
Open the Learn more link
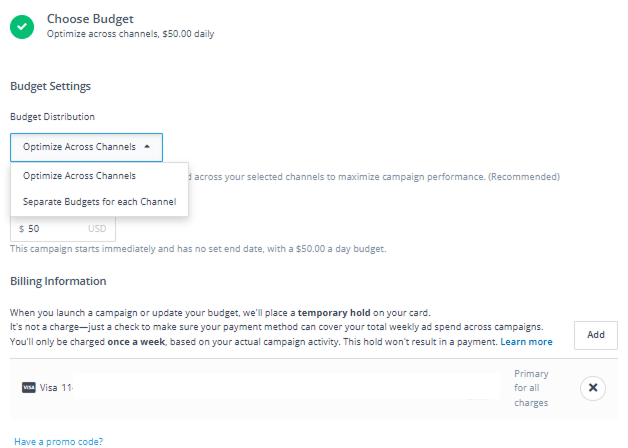coord(526,342)
